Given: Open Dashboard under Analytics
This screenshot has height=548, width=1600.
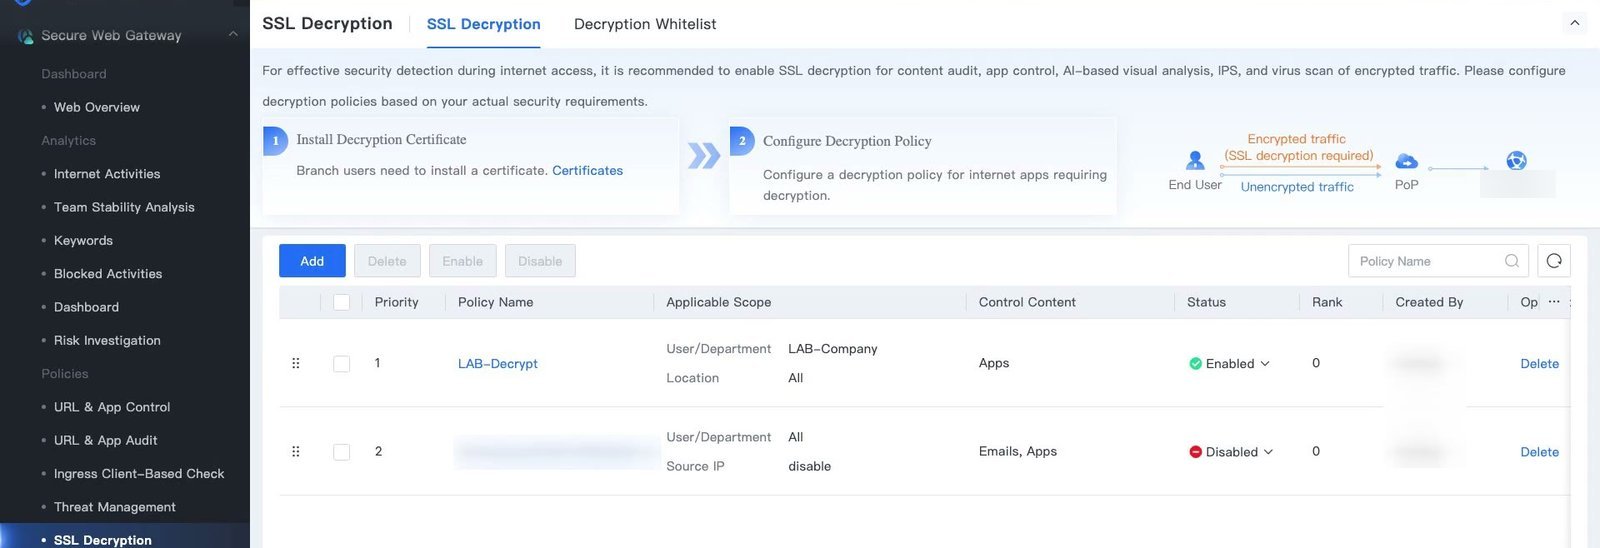Looking at the screenshot, I should tap(86, 307).
